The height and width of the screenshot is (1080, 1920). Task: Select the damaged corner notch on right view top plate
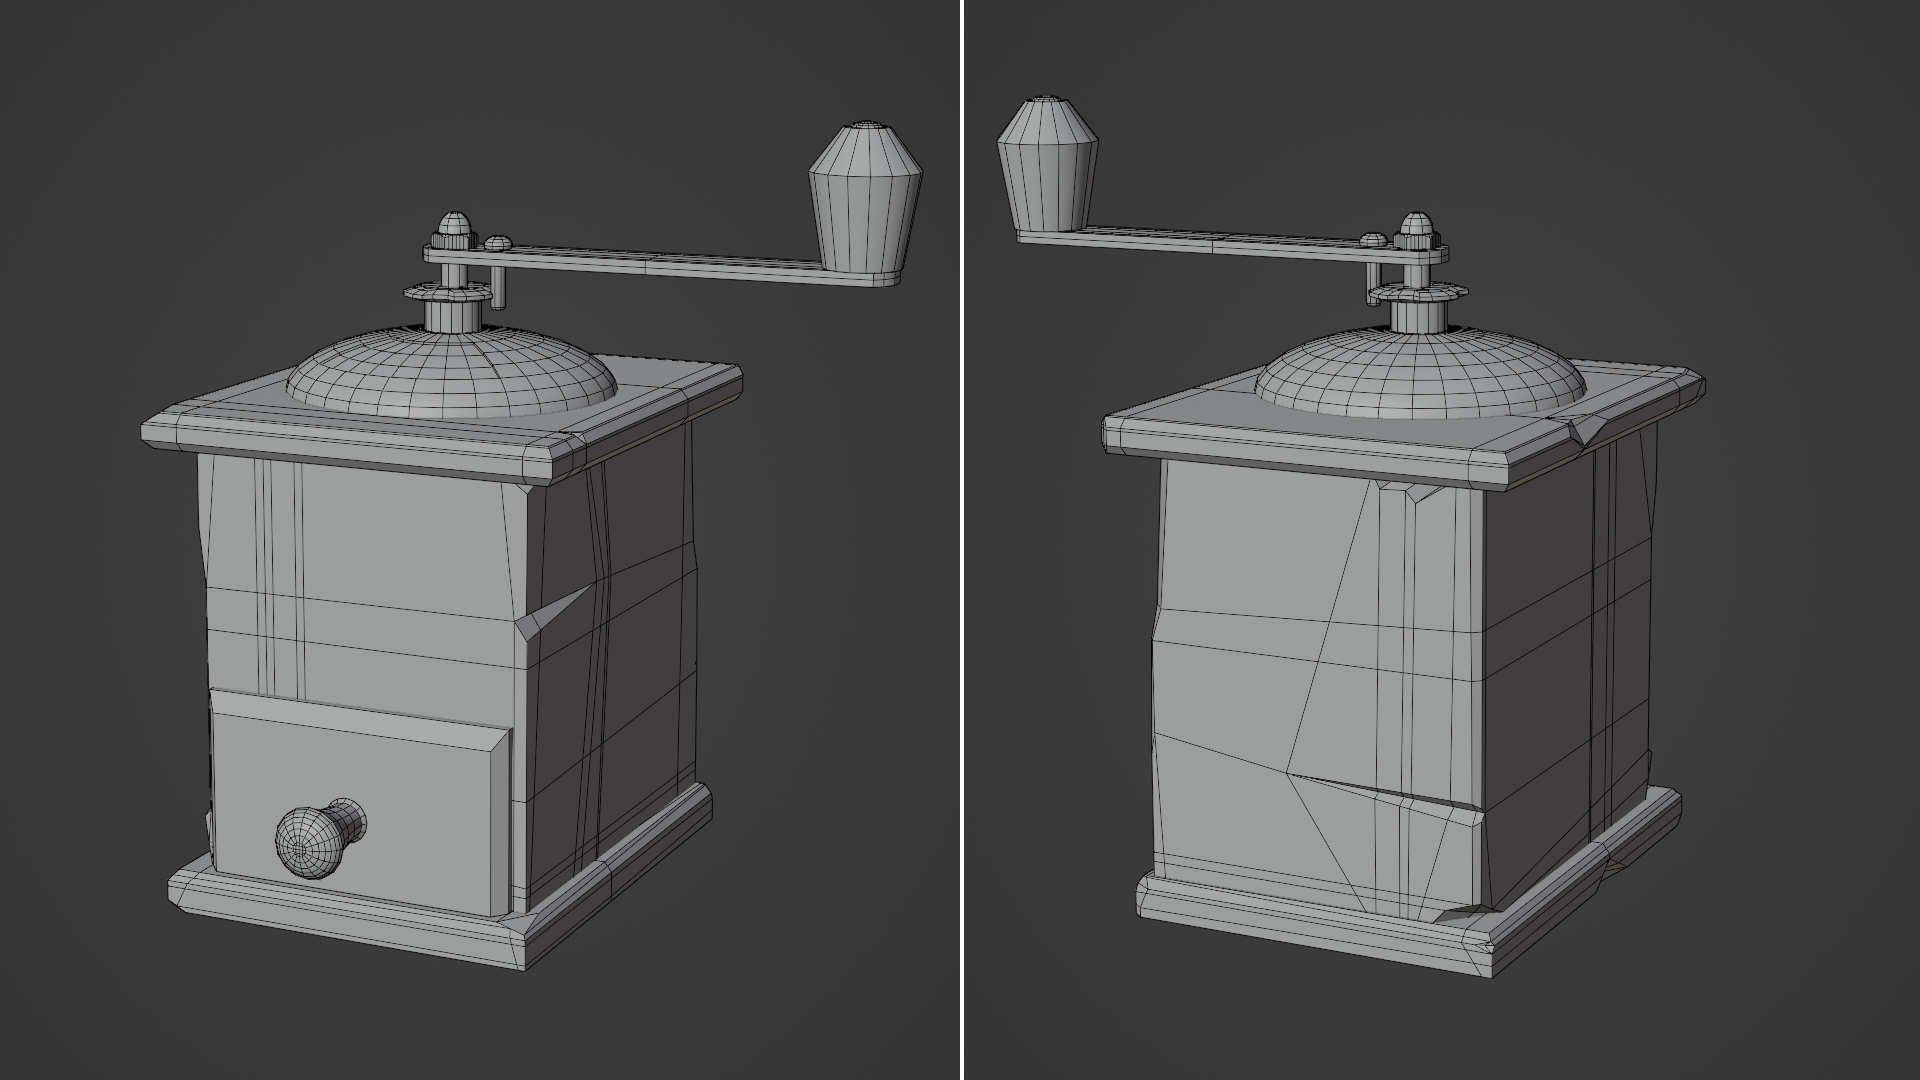tap(1585, 430)
